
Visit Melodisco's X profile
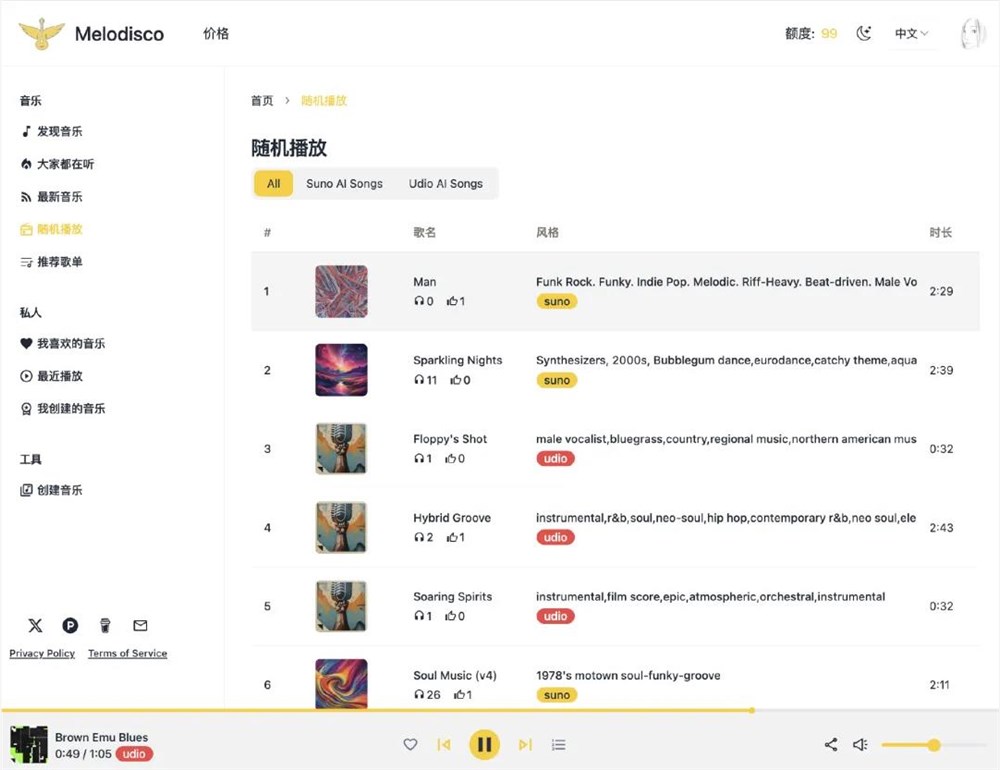coord(35,625)
